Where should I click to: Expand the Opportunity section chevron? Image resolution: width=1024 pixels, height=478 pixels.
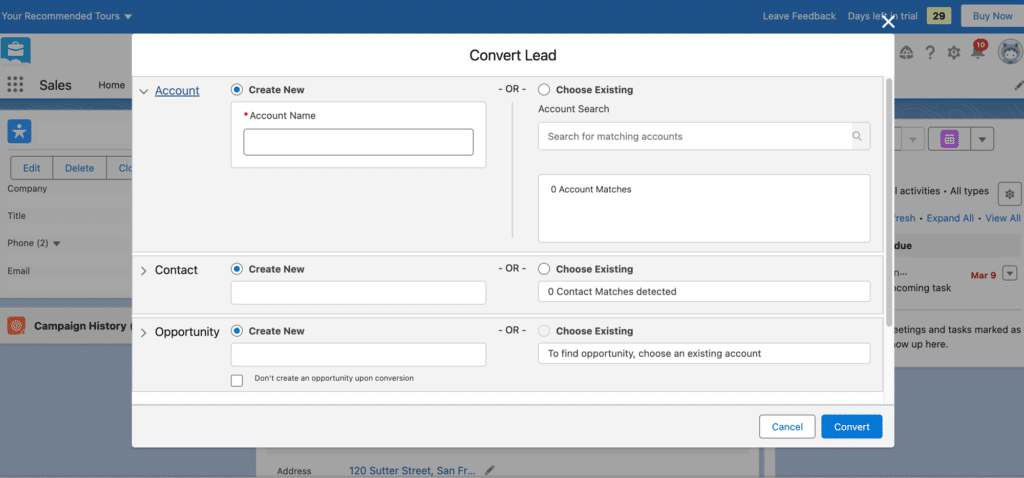coord(144,332)
